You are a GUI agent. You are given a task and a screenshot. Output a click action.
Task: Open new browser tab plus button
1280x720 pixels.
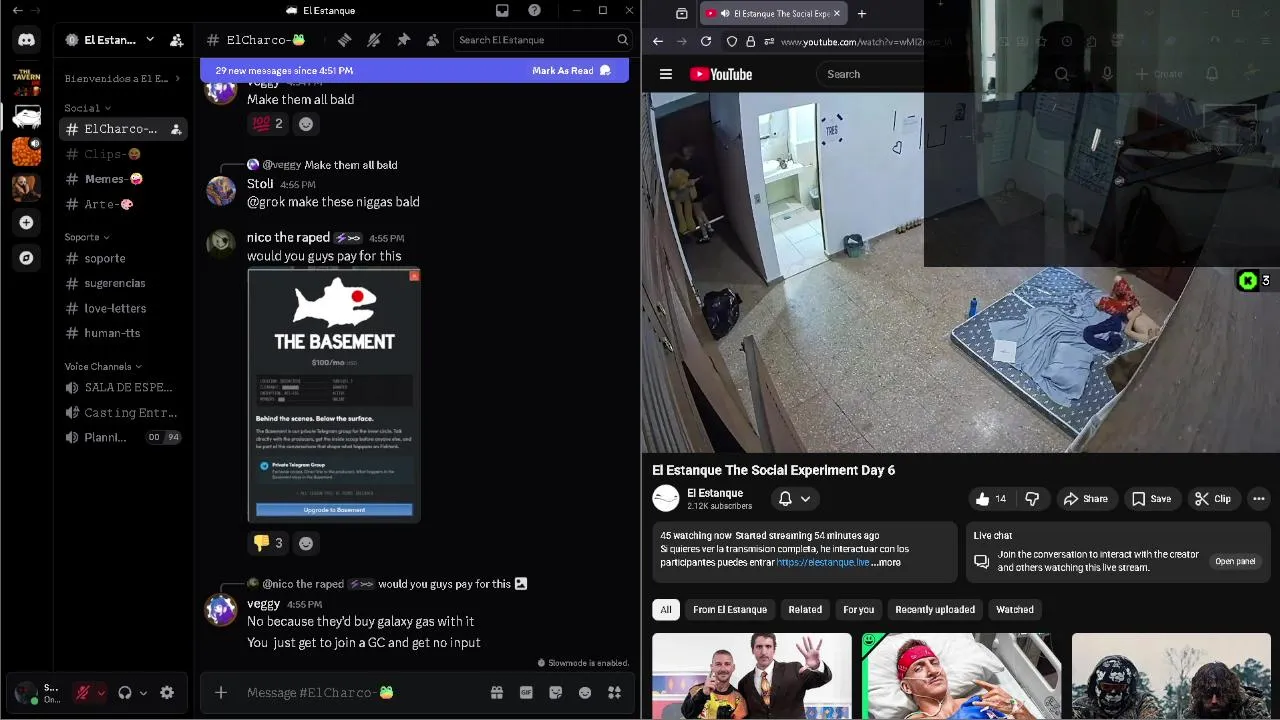point(862,13)
